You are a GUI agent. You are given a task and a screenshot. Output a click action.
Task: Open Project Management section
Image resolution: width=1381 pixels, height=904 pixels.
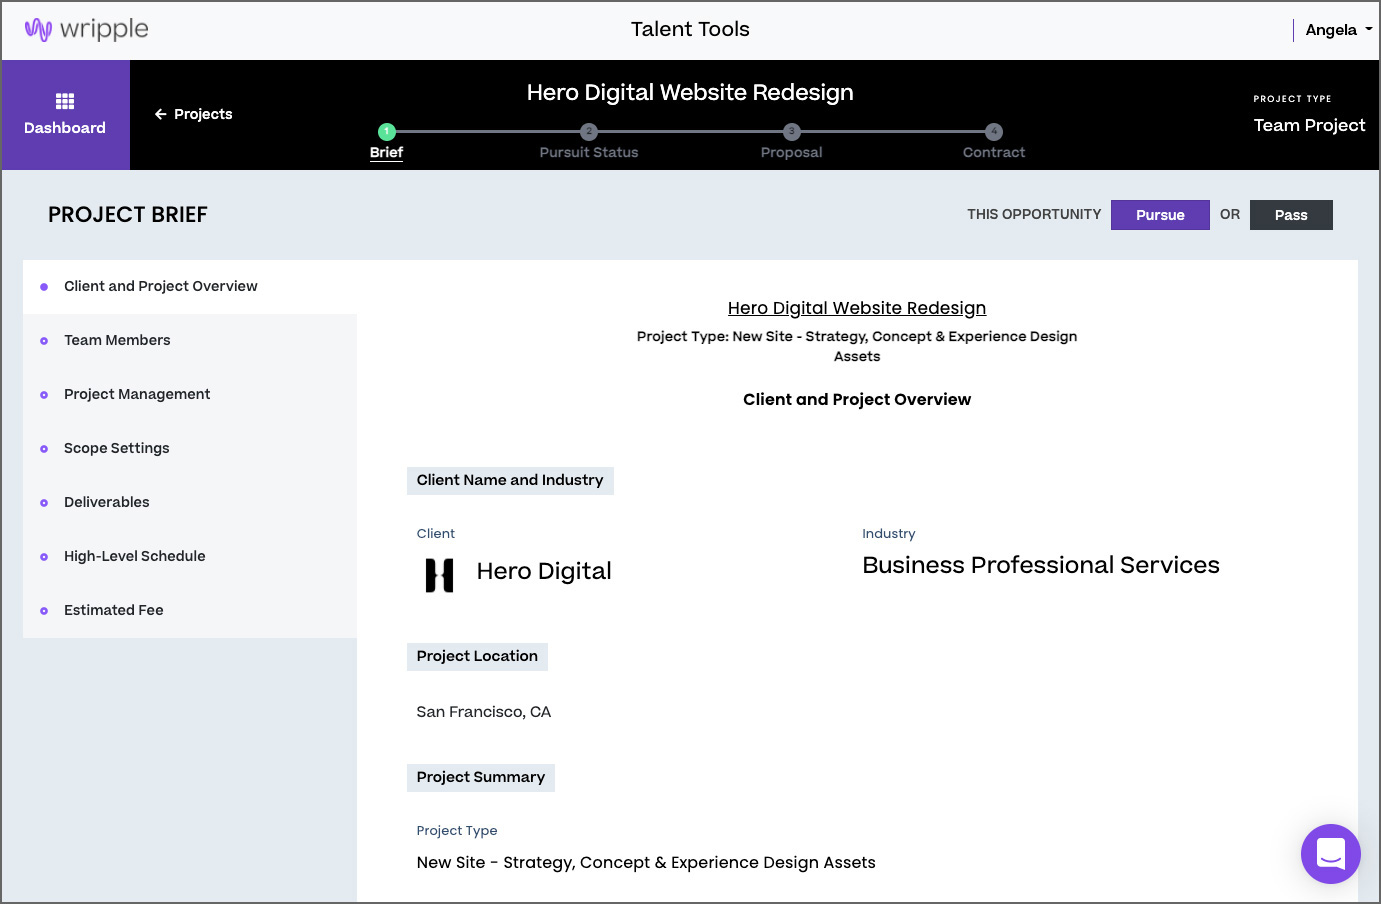[x=190, y=395]
